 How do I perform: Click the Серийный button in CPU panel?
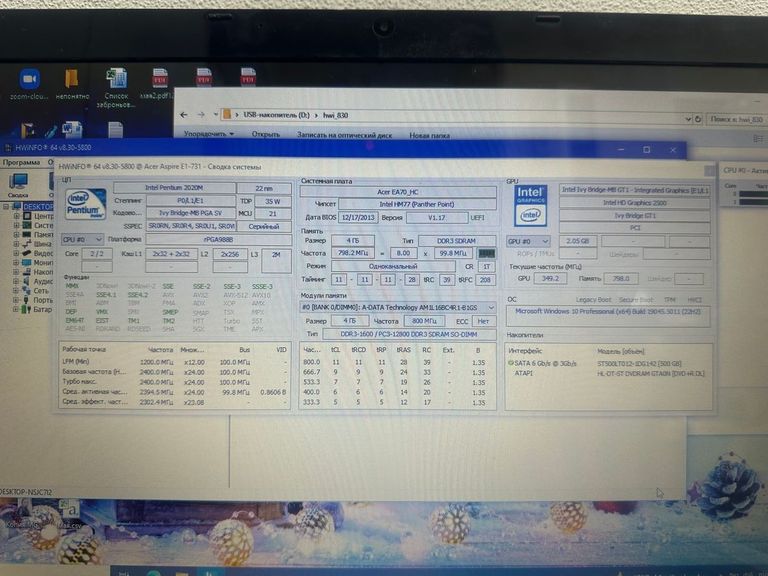pos(264,226)
